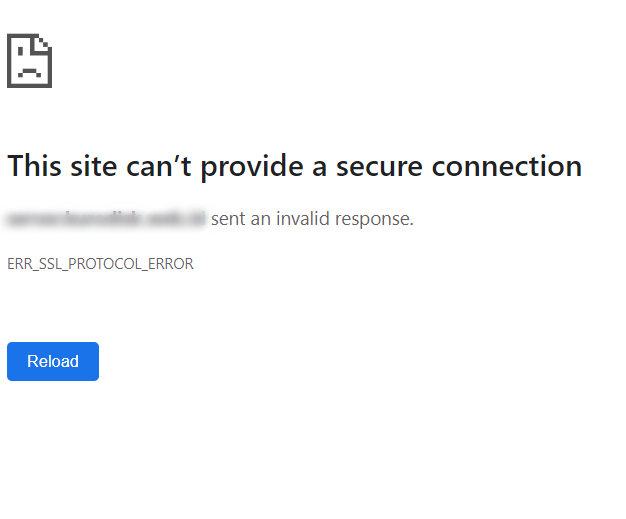Viewport: 626px width, 519px height.
Task: Click the word "secure" in the heading
Action: tap(383, 166)
